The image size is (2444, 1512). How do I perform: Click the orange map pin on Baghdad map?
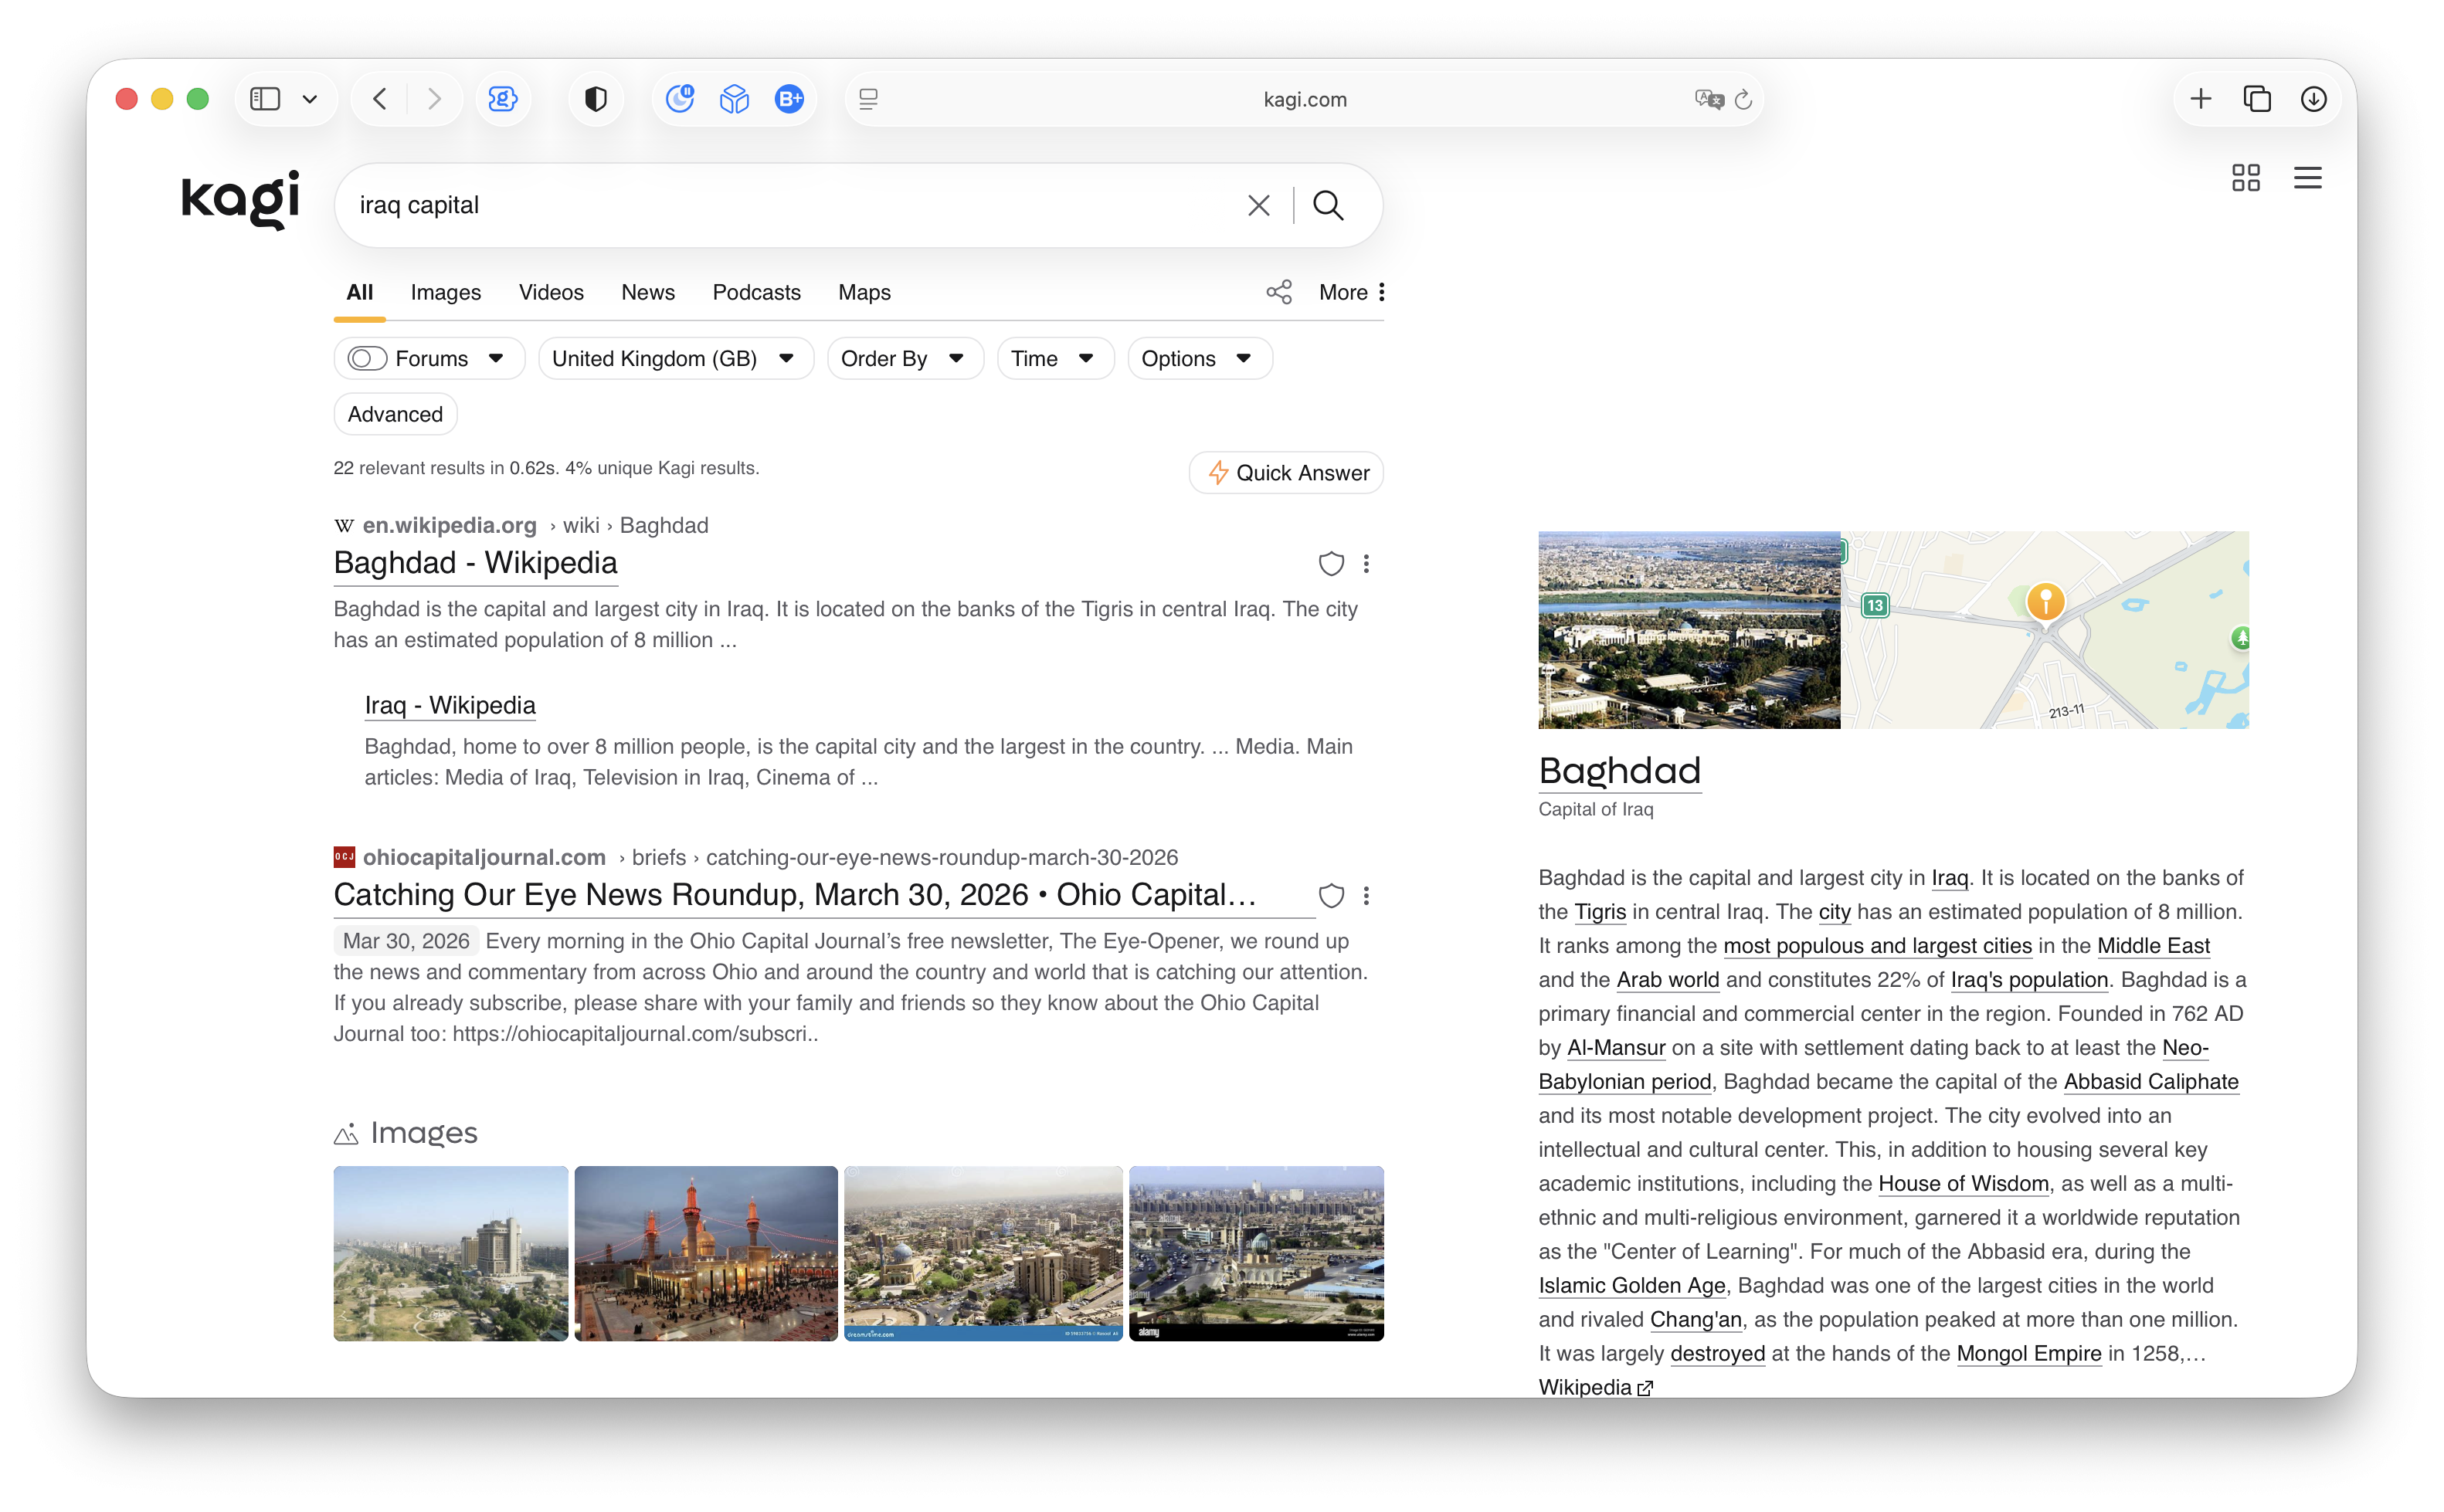[2046, 602]
